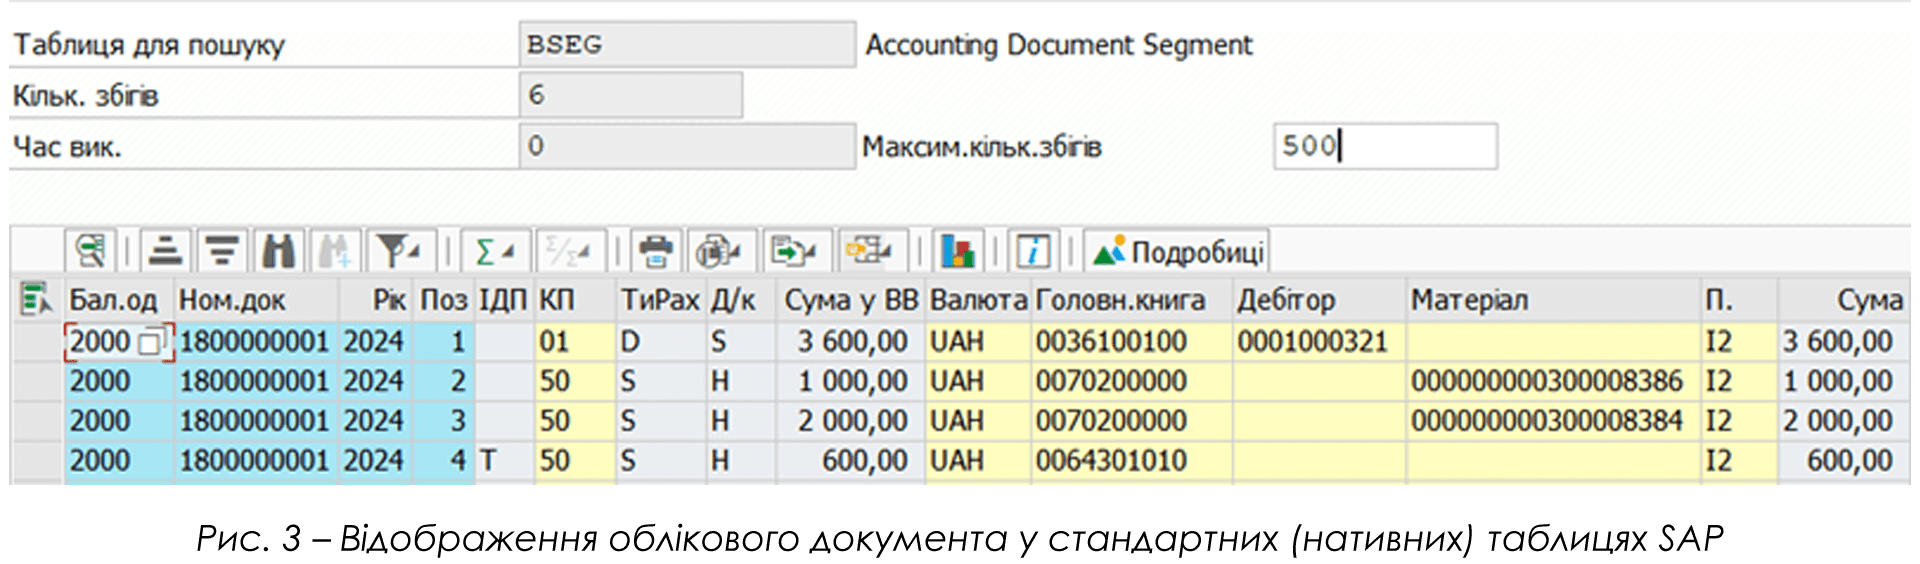Image resolution: width=1920 pixels, height=564 pixels.
Task: Select the row selector of position 4
Action: 36,461
